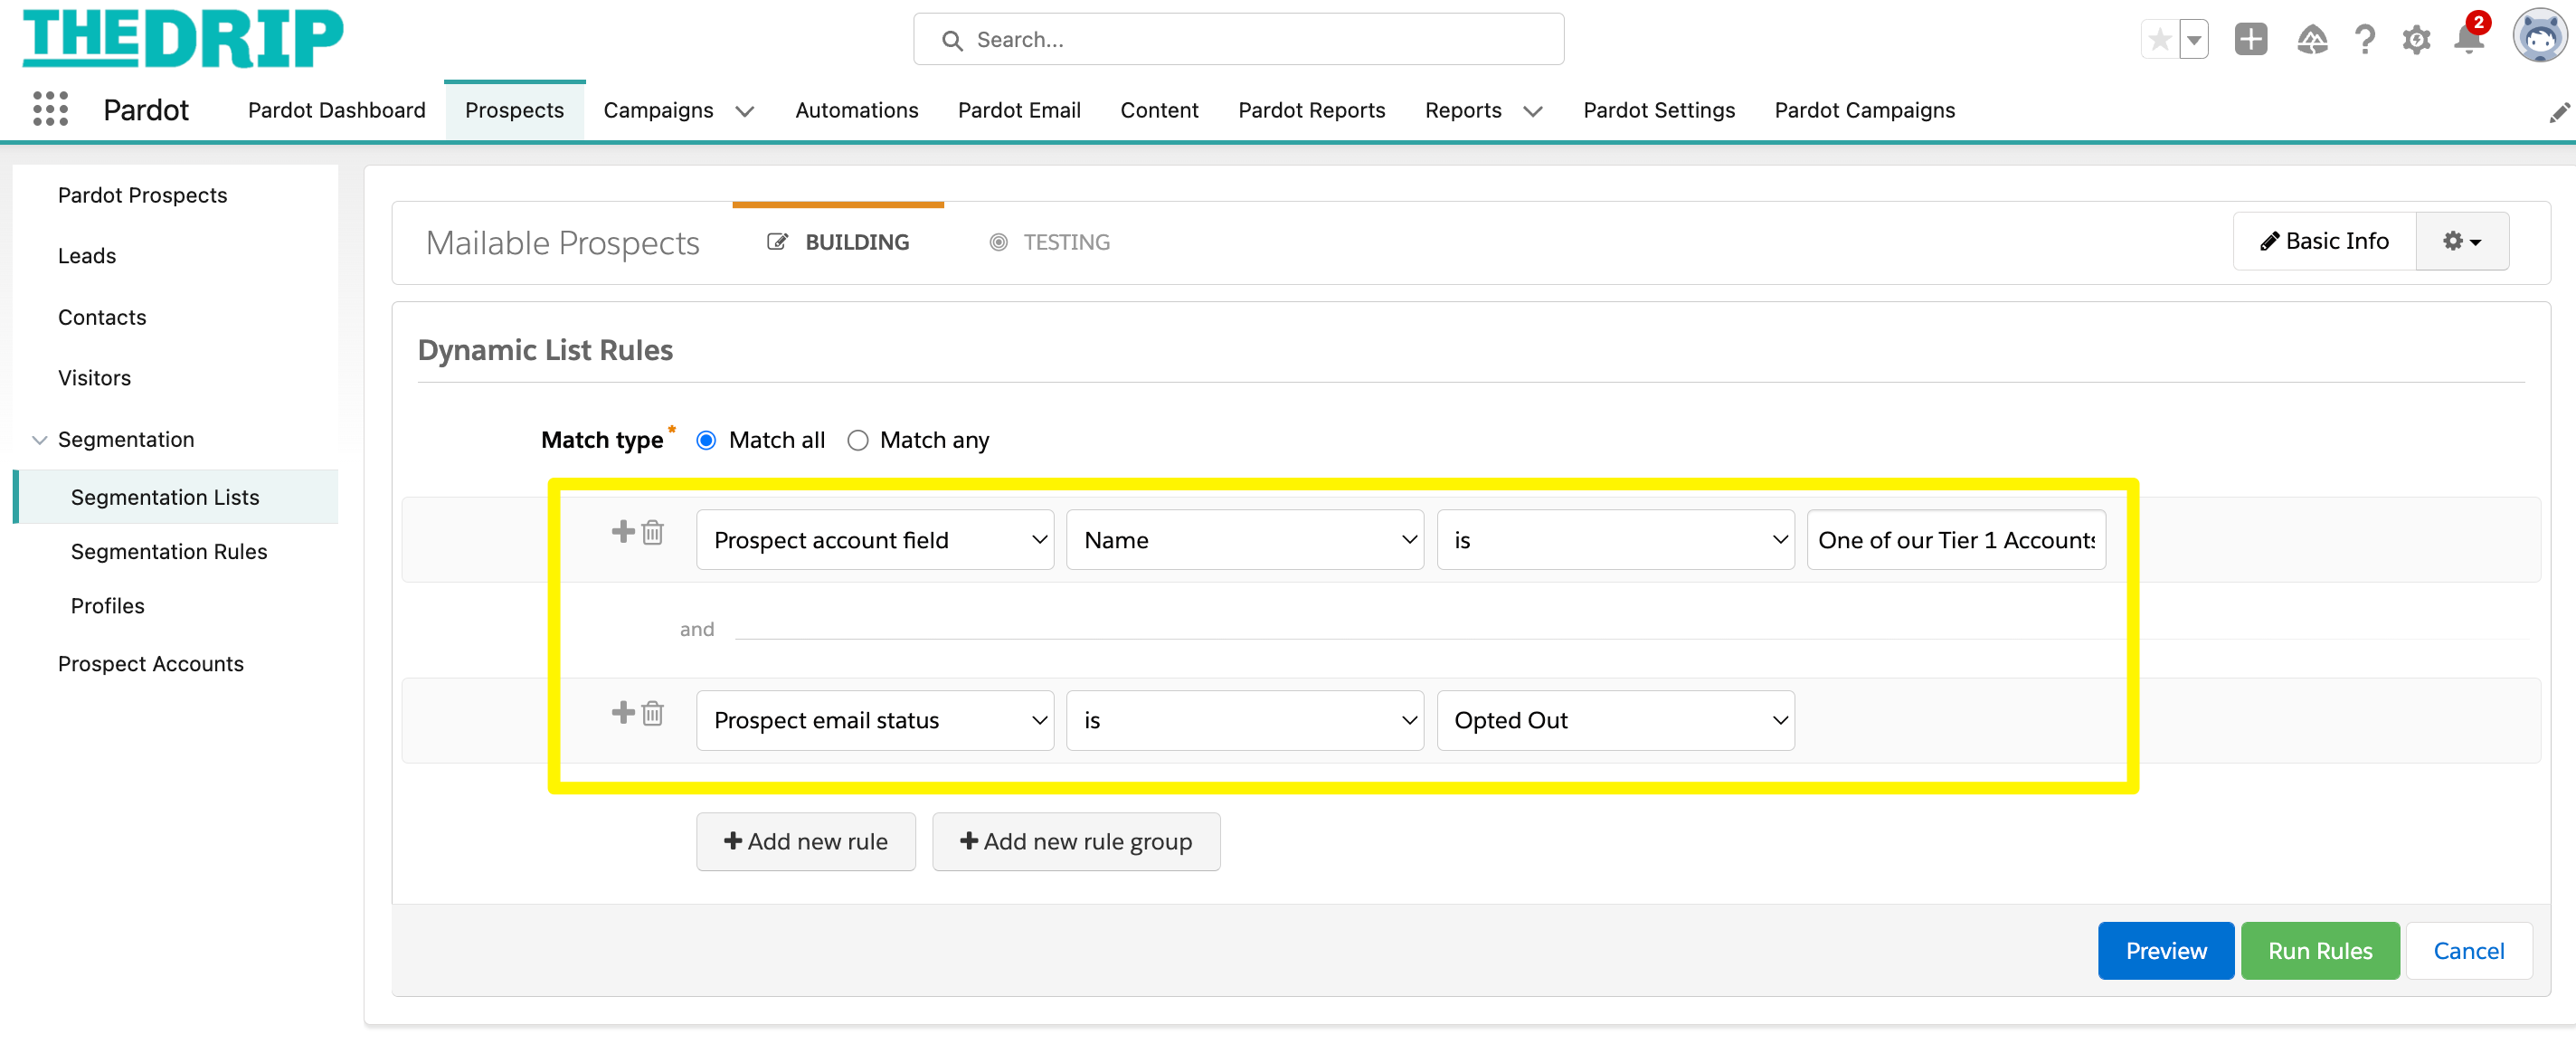Open Prospect Accounts in sidebar
This screenshot has height=1044, width=2576.
click(x=151, y=664)
